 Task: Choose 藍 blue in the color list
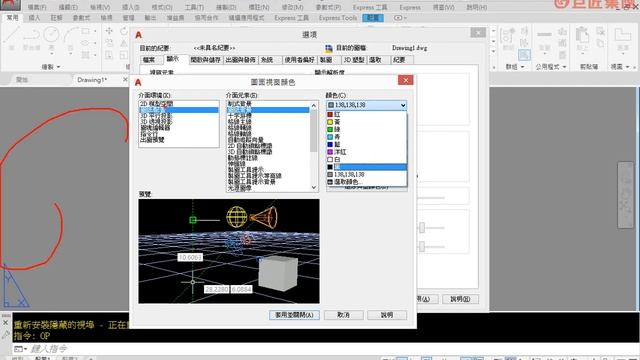pyautogui.click(x=367, y=144)
